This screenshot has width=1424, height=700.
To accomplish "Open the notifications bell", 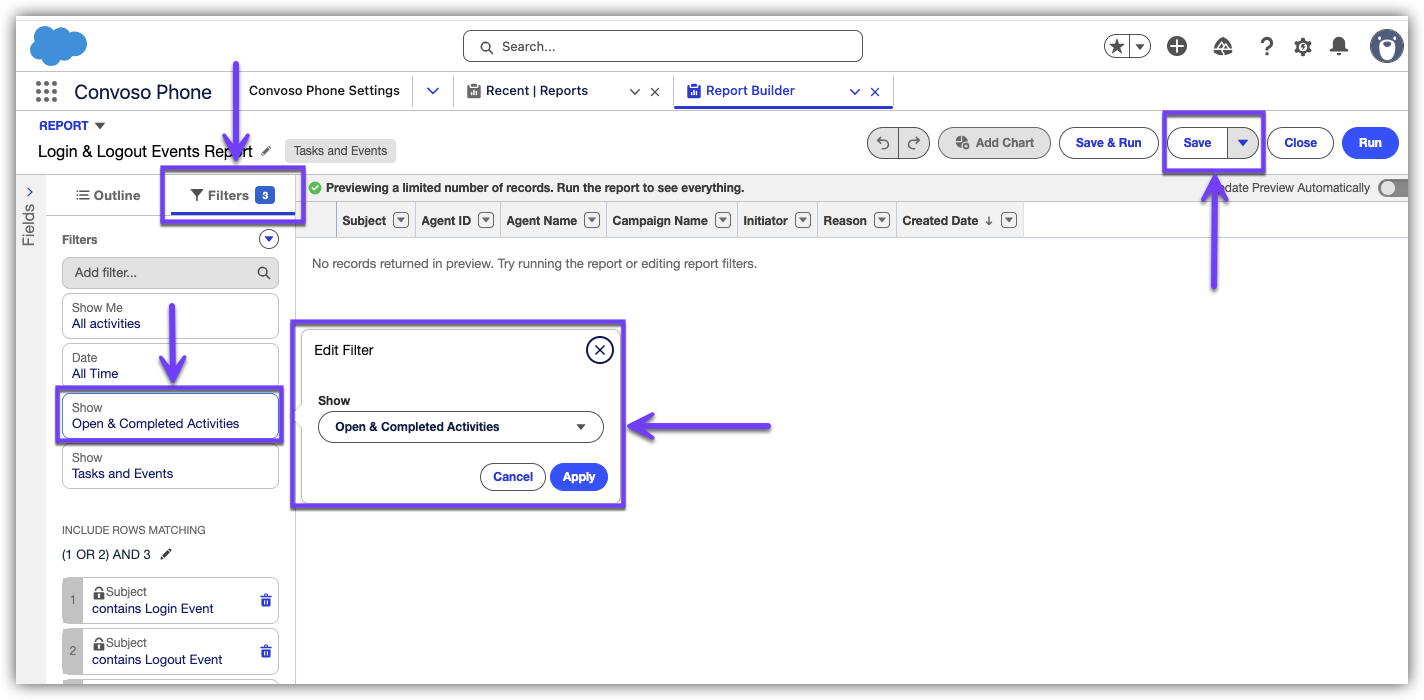I will tap(1338, 46).
